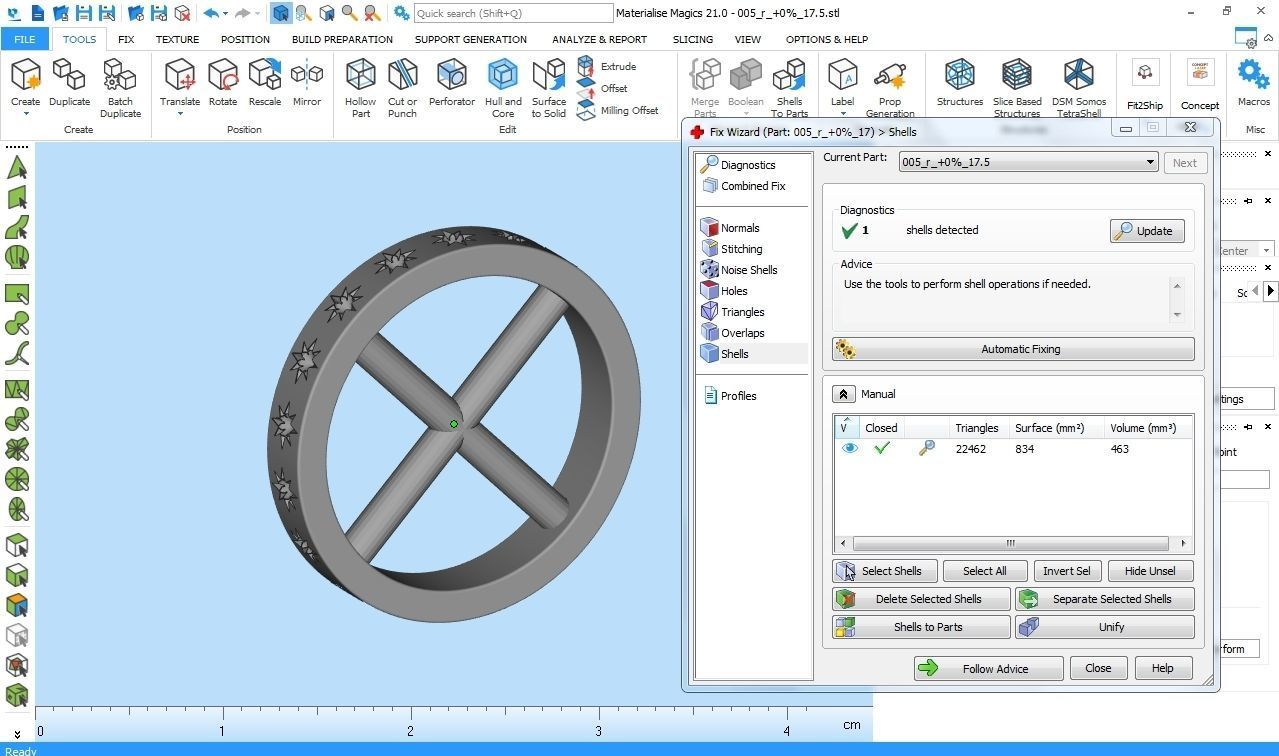Click Slice Based Structures icon
Viewport: 1279px width, 756px height.
click(1017, 76)
